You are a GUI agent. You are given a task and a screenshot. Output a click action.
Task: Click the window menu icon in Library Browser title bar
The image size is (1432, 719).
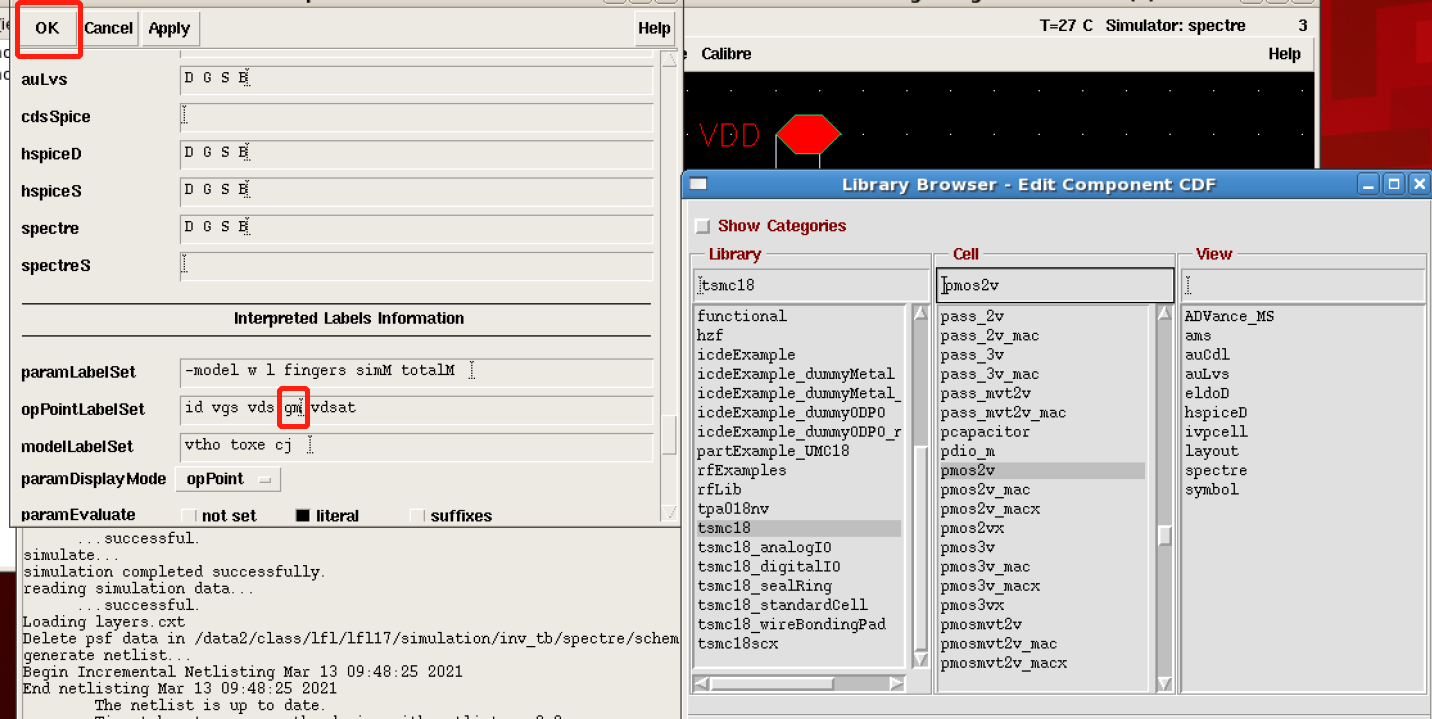pos(699,184)
